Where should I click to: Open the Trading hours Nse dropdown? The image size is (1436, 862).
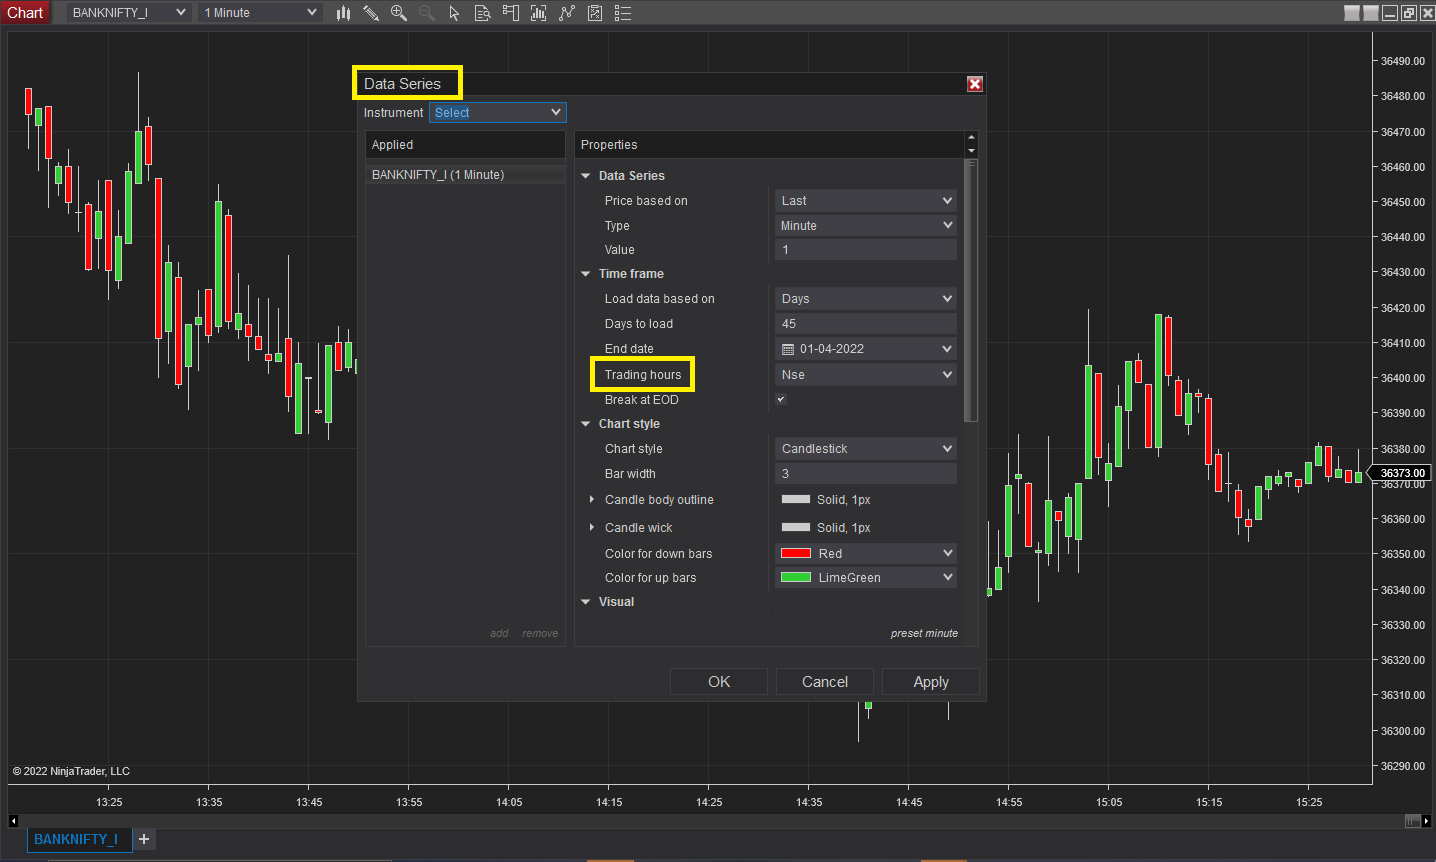(x=866, y=375)
